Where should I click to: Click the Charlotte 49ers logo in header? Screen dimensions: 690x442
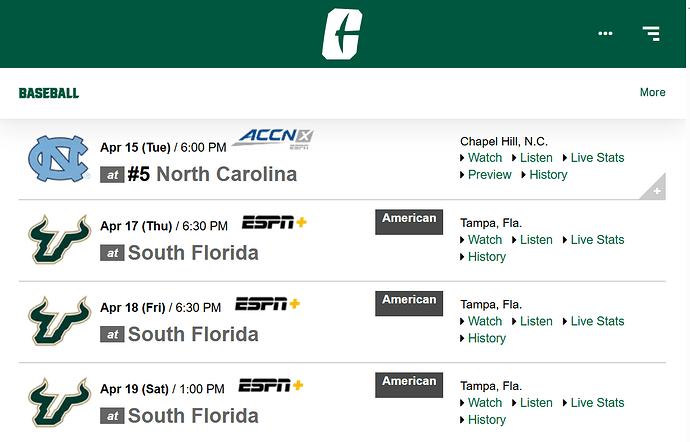342,34
